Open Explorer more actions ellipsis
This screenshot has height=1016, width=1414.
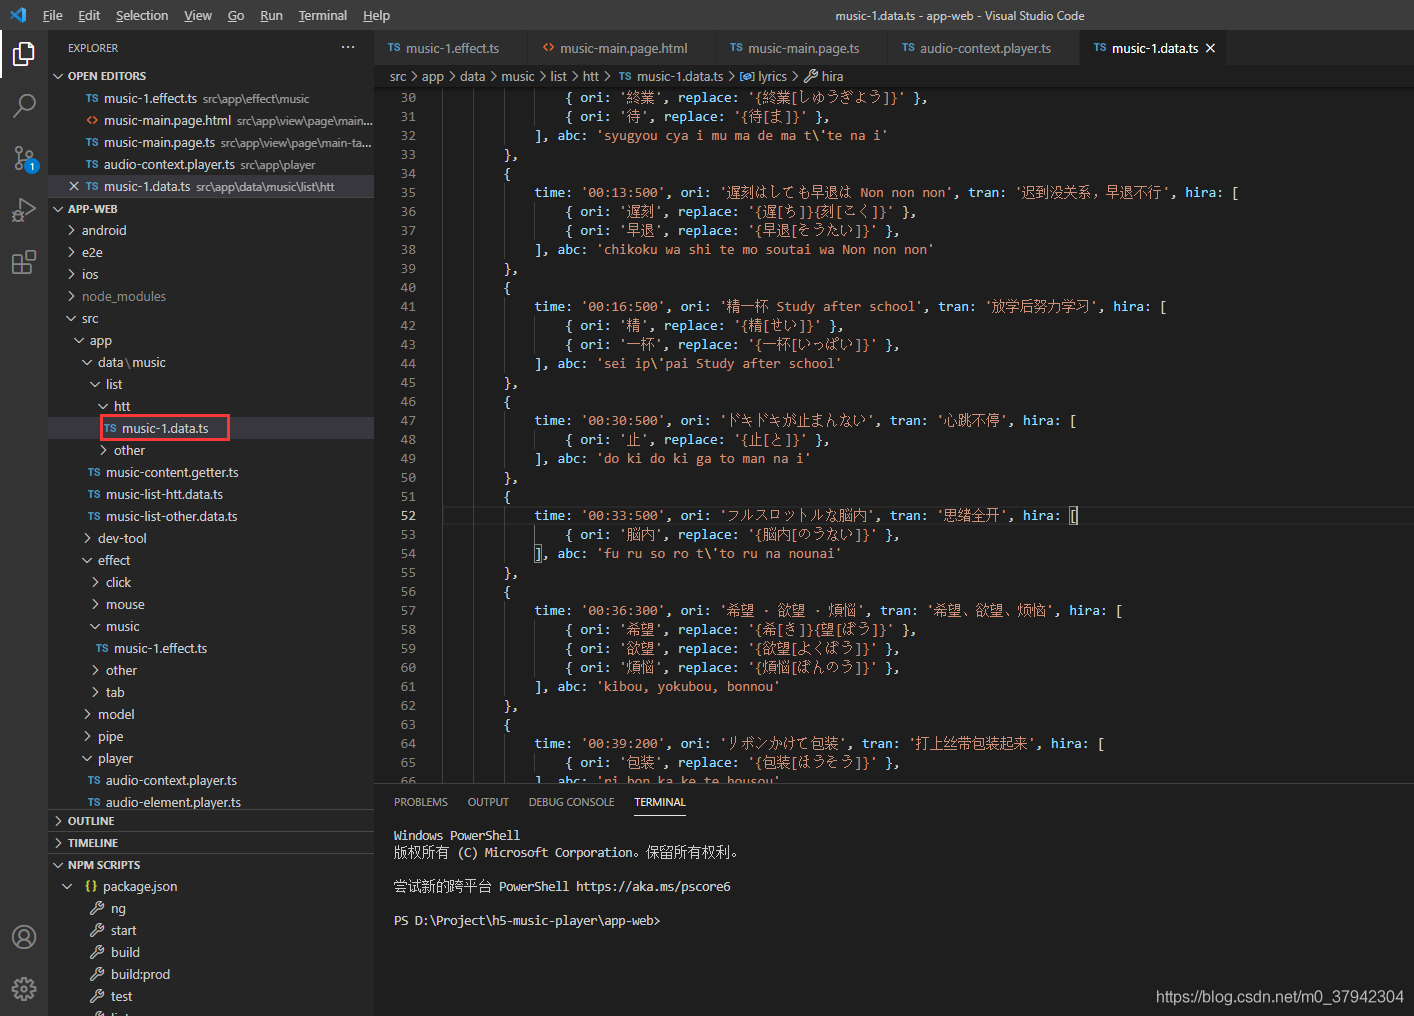click(x=348, y=48)
